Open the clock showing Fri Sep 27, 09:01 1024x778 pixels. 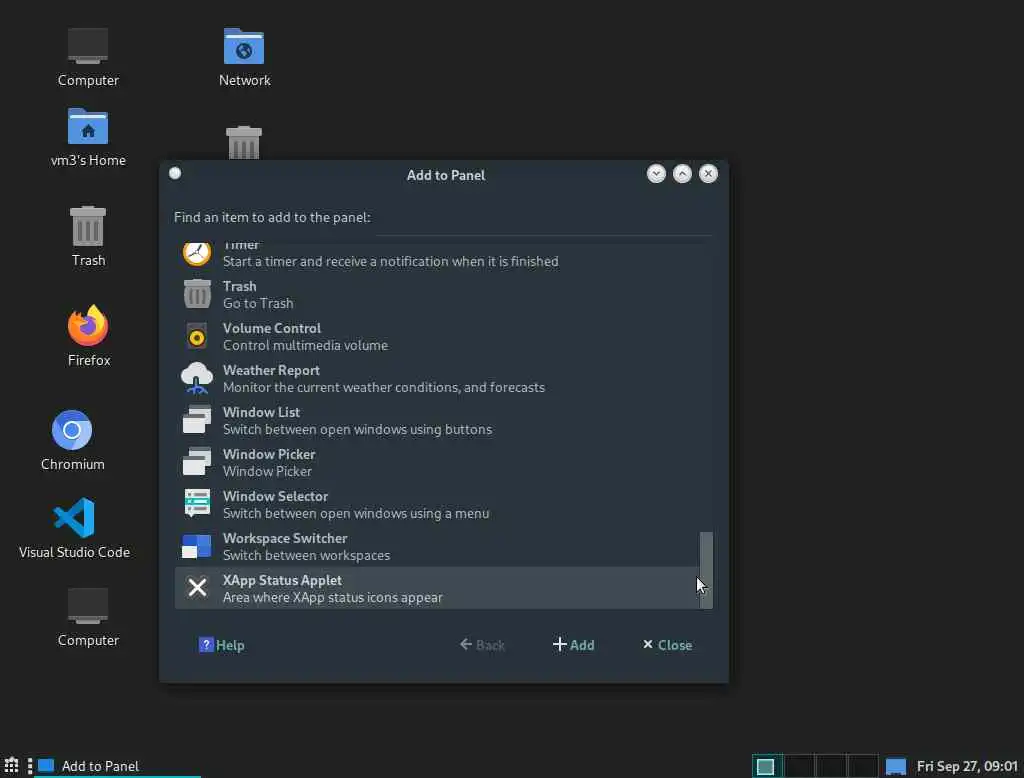(967, 766)
